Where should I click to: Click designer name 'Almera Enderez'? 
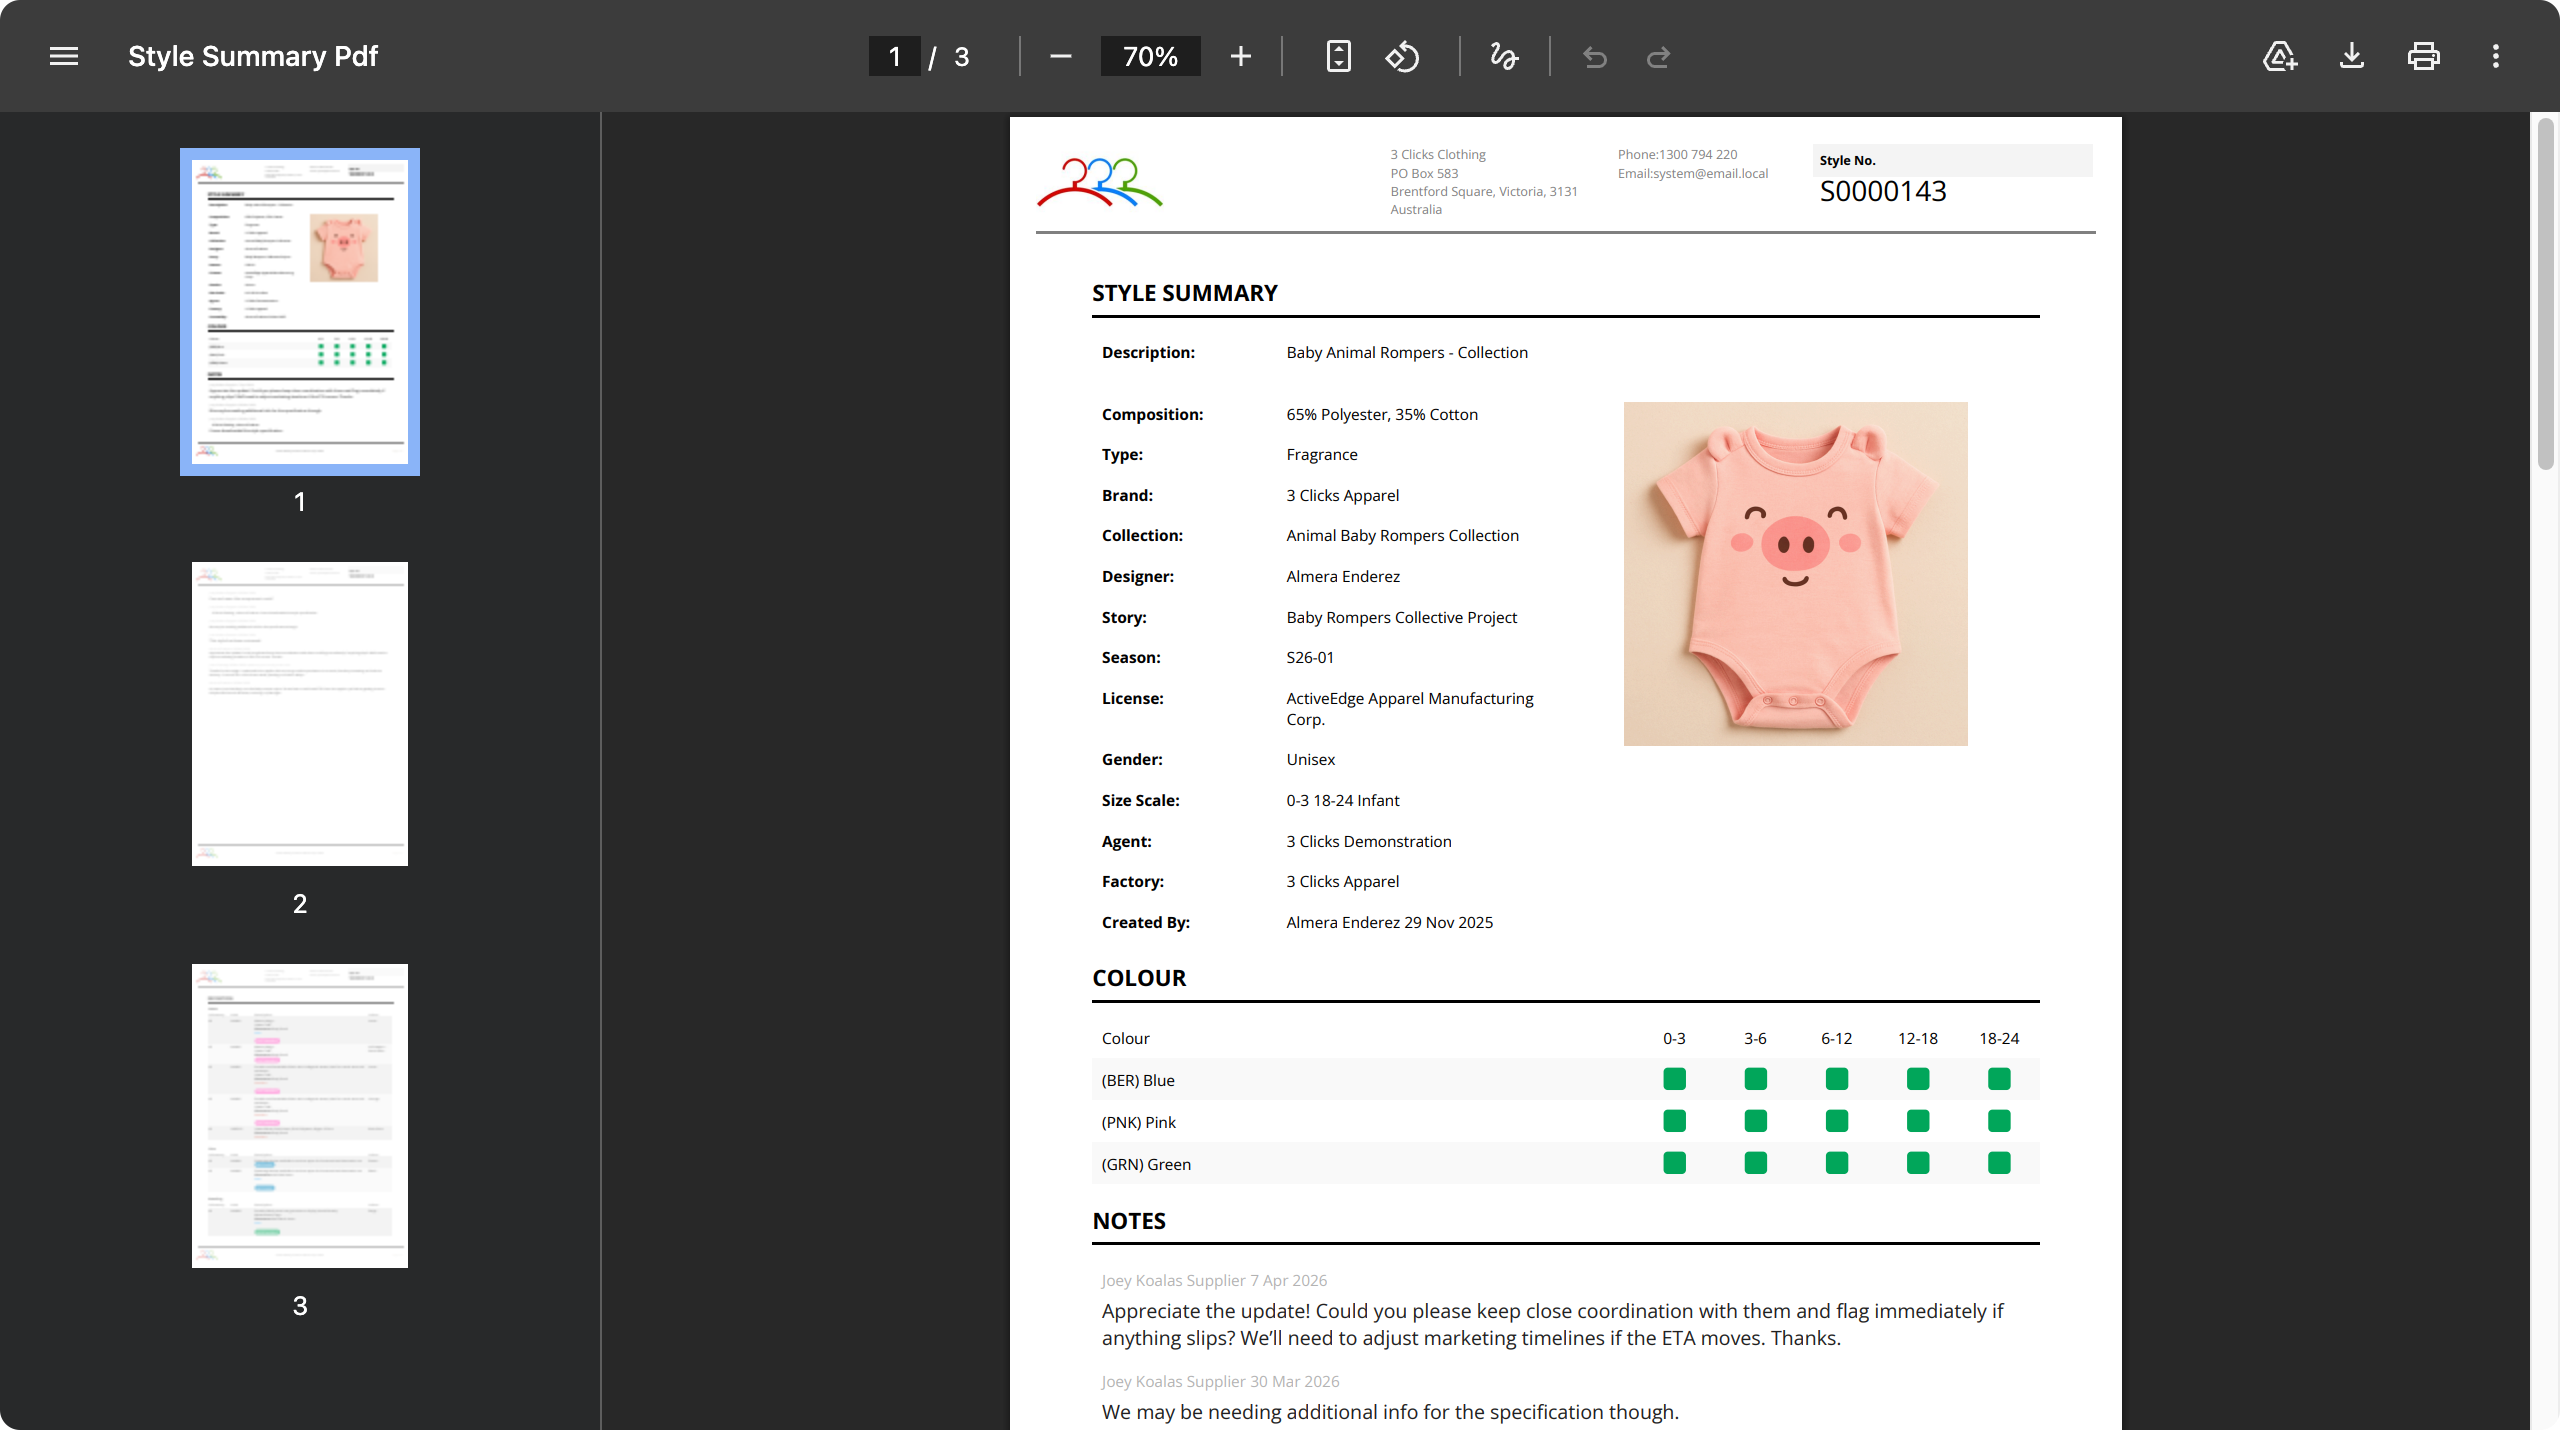(1343, 576)
